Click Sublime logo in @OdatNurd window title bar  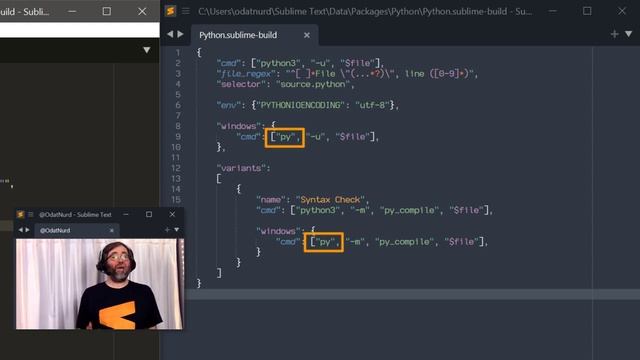click(x=20, y=214)
